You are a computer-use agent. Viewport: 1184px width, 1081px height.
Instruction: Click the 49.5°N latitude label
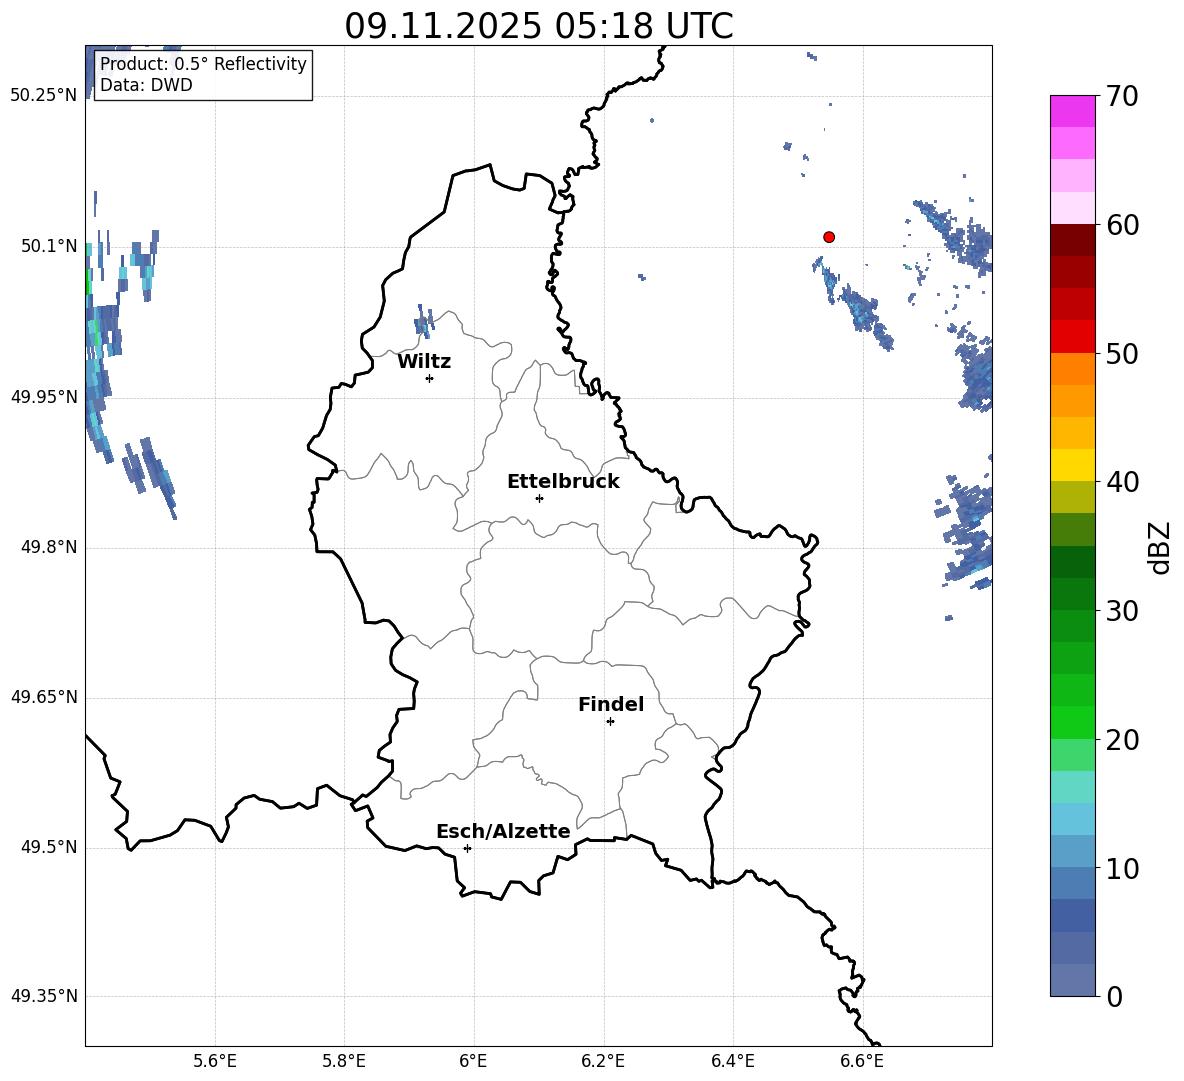pos(48,847)
